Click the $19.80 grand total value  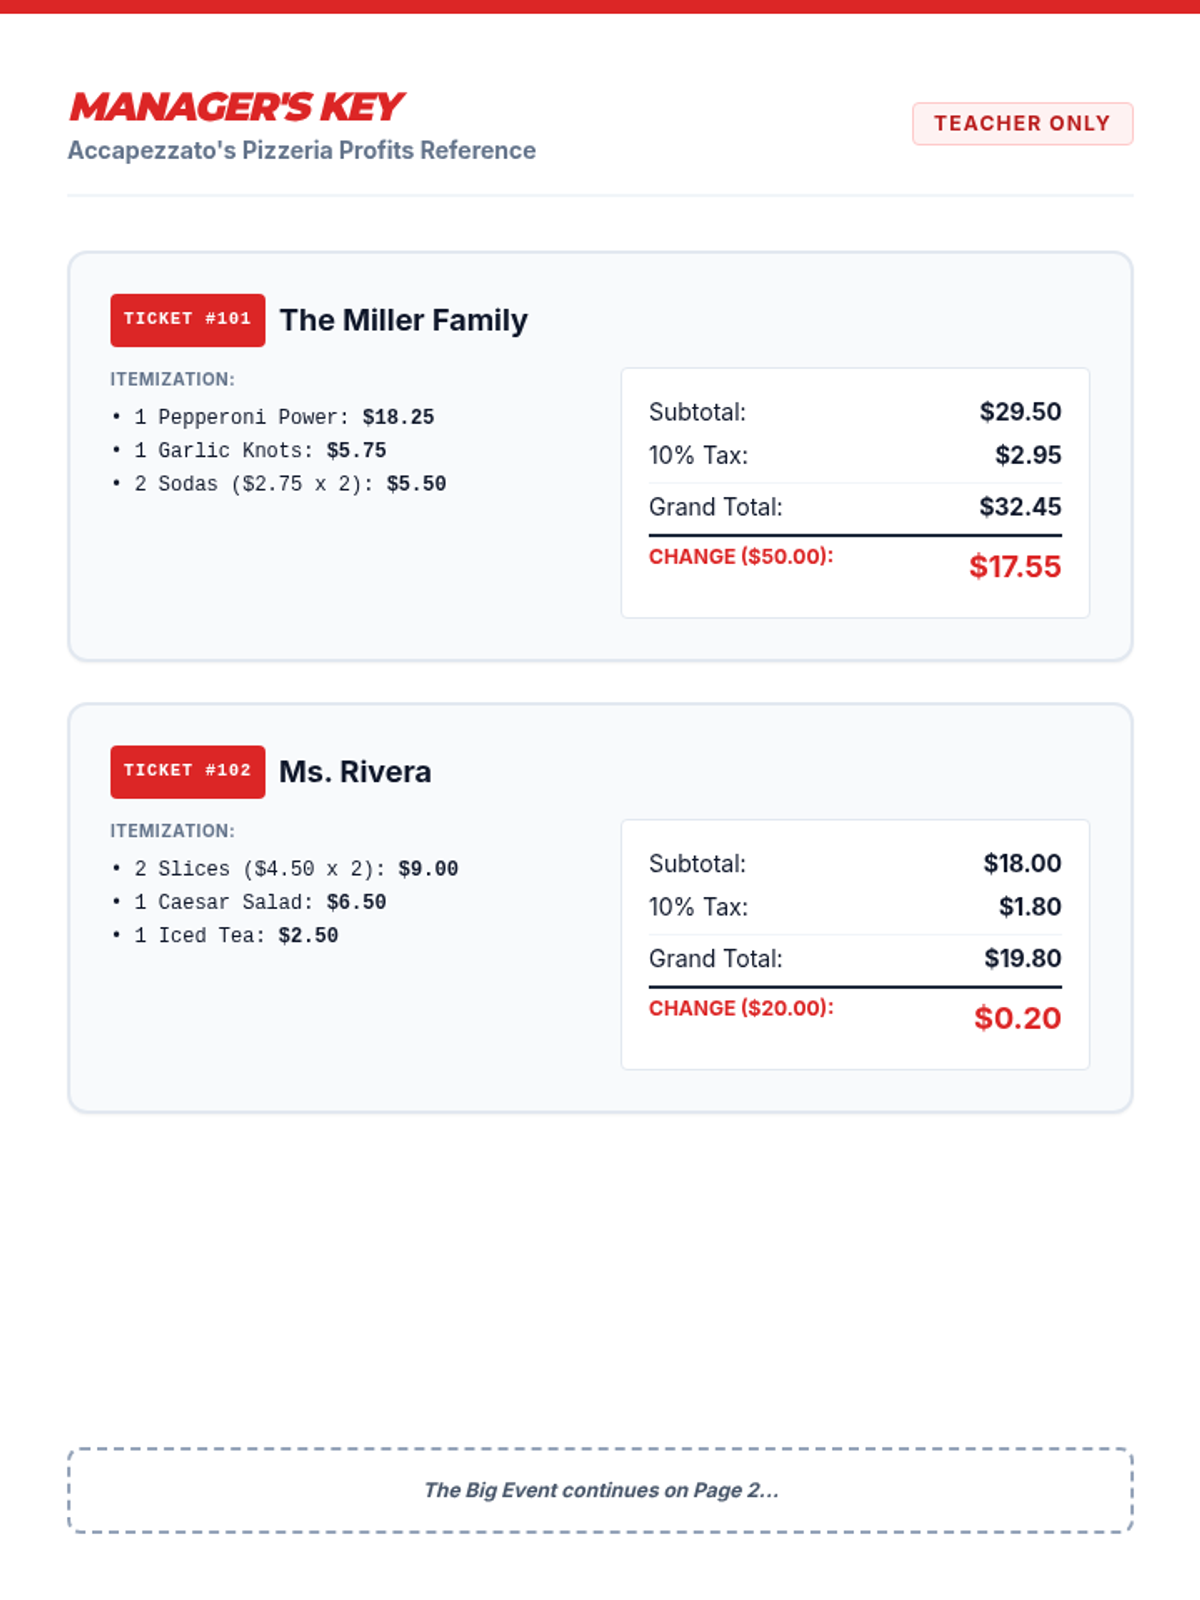coord(1022,958)
